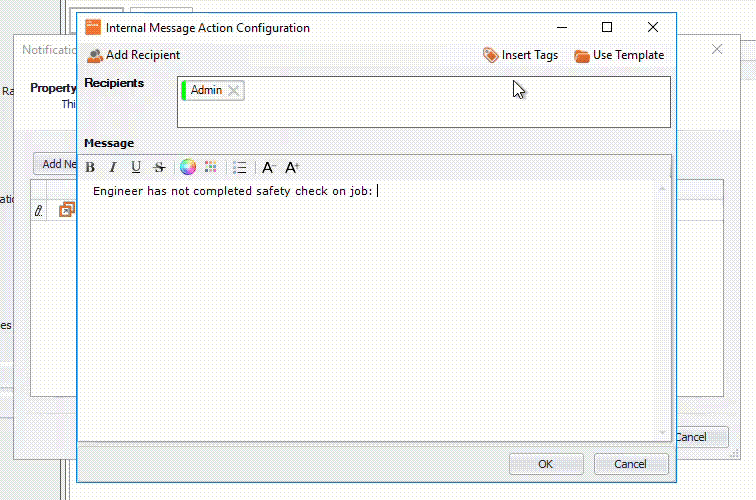Choose Use Template option
The image size is (756, 500).
click(619, 55)
